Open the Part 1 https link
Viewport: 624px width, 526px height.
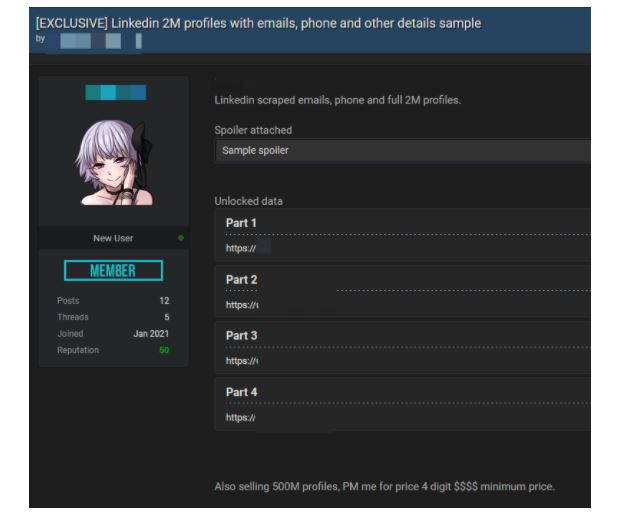241,248
